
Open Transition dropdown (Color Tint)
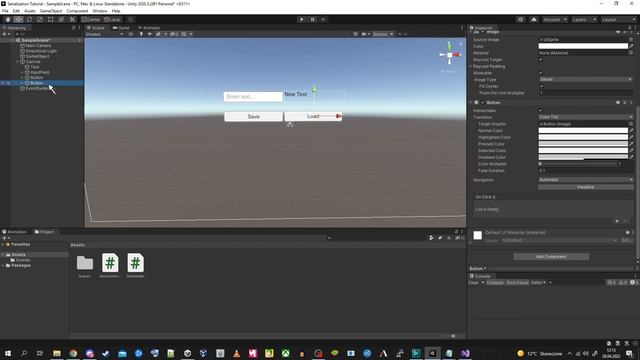(586, 117)
